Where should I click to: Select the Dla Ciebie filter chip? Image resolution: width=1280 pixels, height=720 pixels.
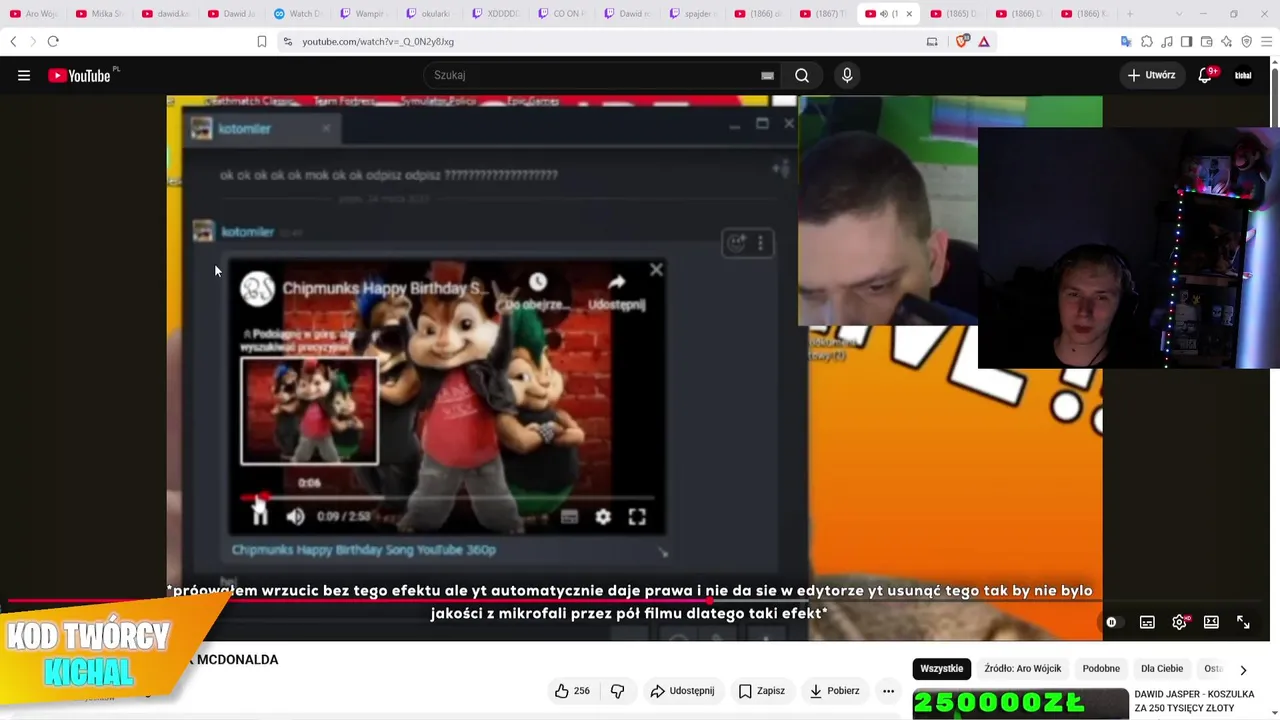click(x=1162, y=669)
